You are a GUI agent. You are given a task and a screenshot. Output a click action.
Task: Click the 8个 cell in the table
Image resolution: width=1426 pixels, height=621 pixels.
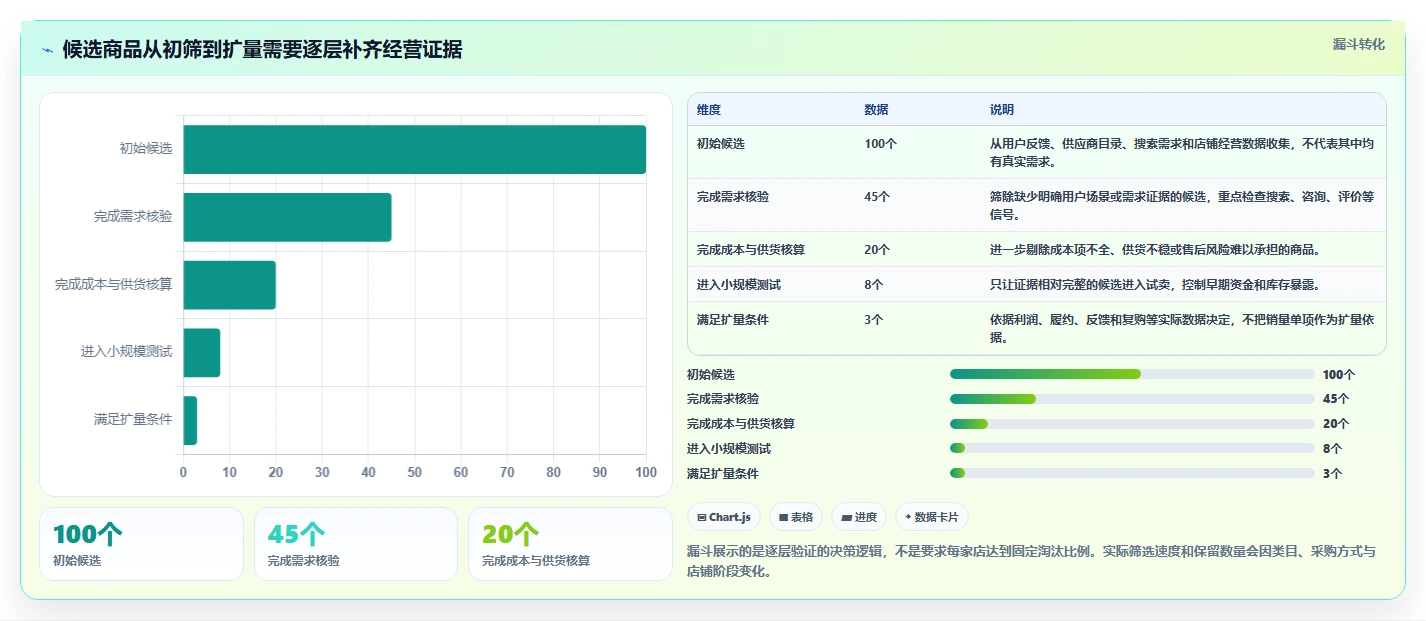(x=874, y=285)
